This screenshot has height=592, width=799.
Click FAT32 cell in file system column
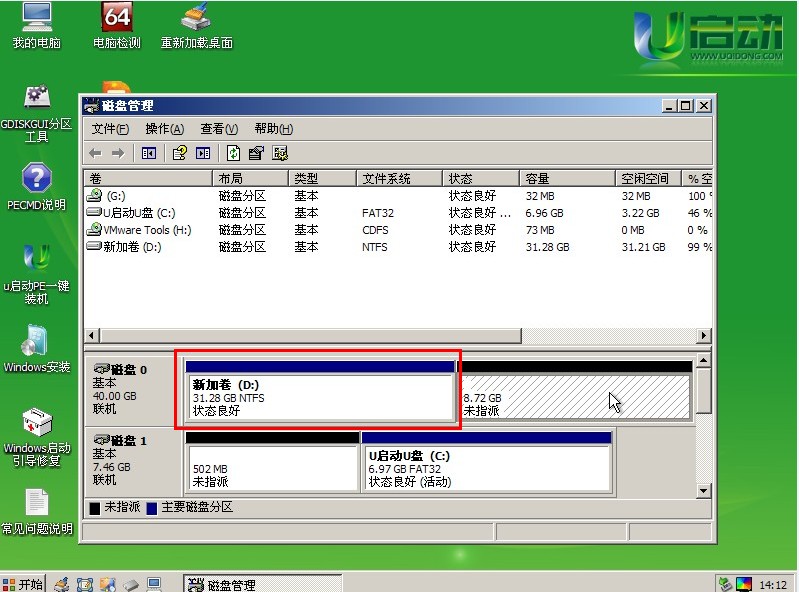378,213
